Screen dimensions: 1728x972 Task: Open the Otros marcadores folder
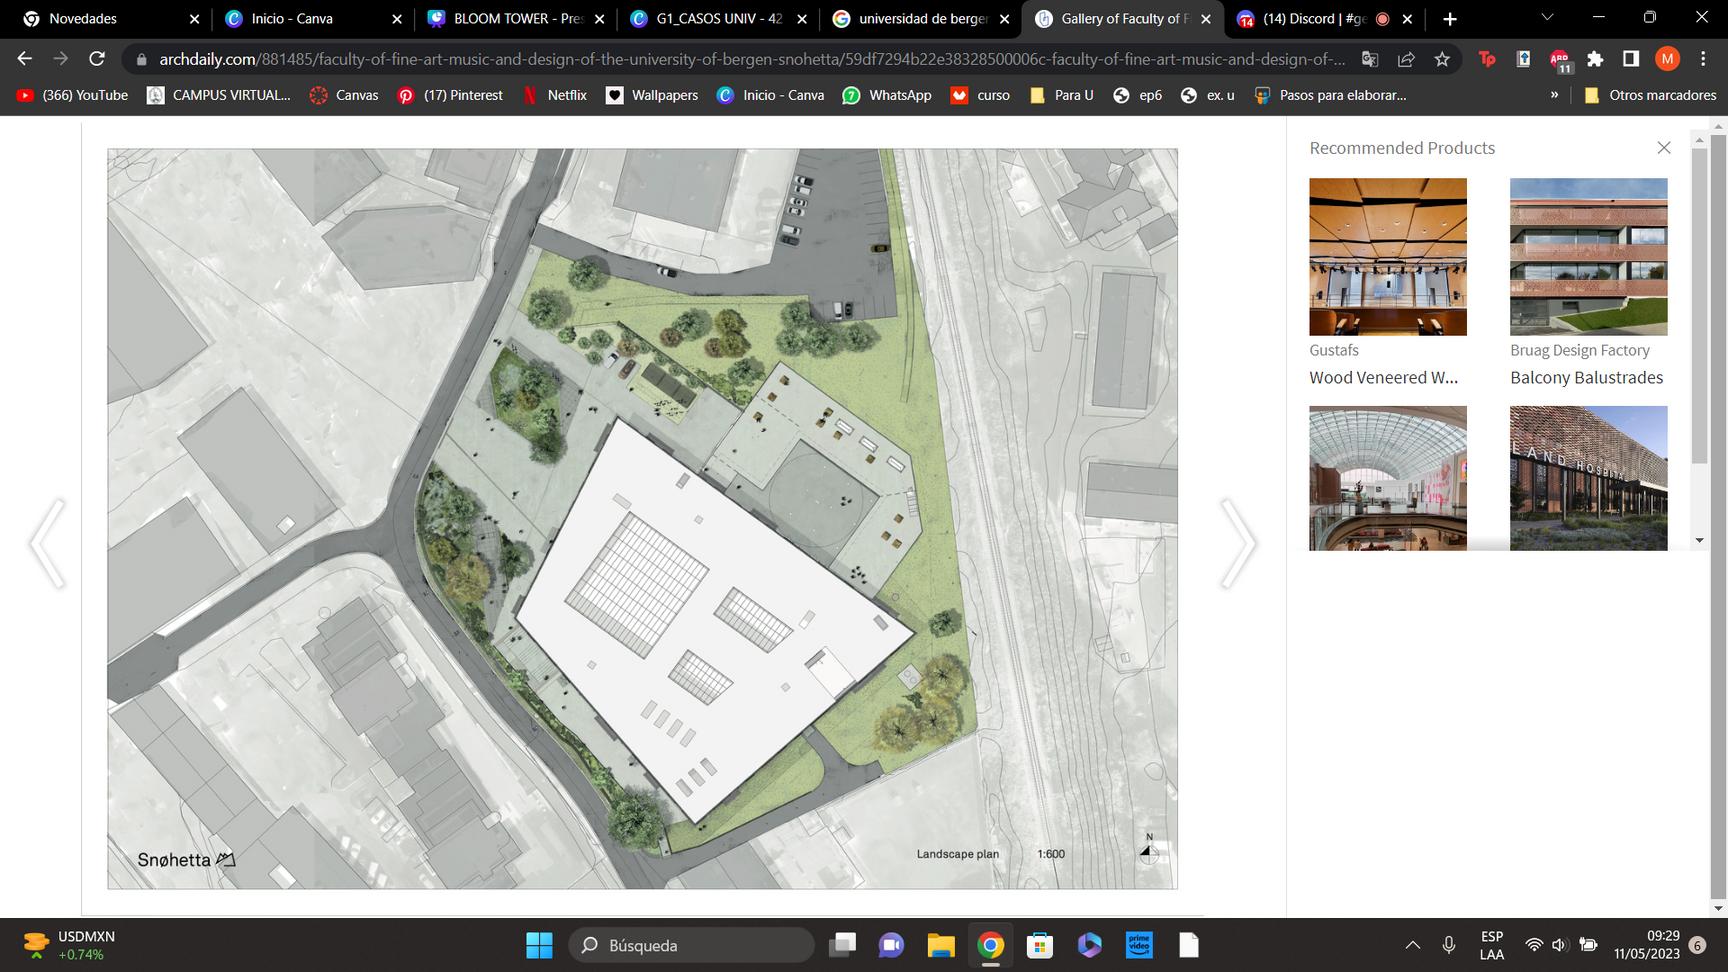click(1650, 95)
